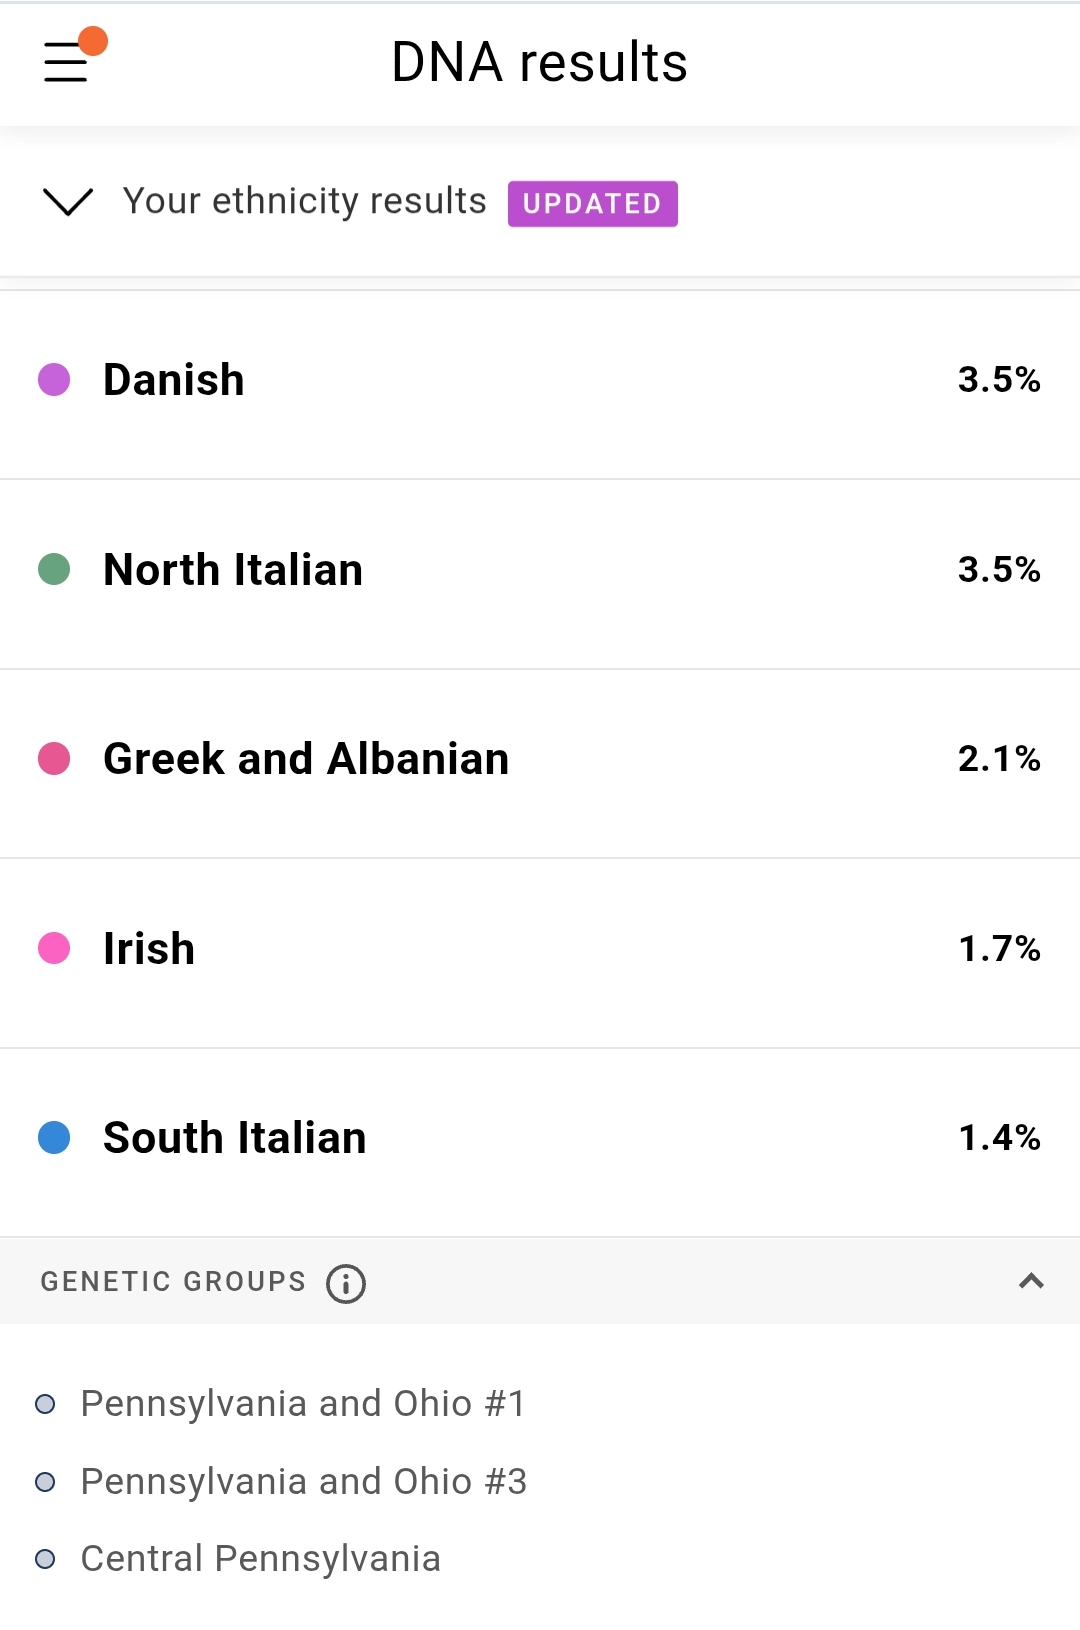Tap the Greek and Albanian pink dot
Image resolution: width=1080 pixels, height=1630 pixels.
(x=54, y=759)
